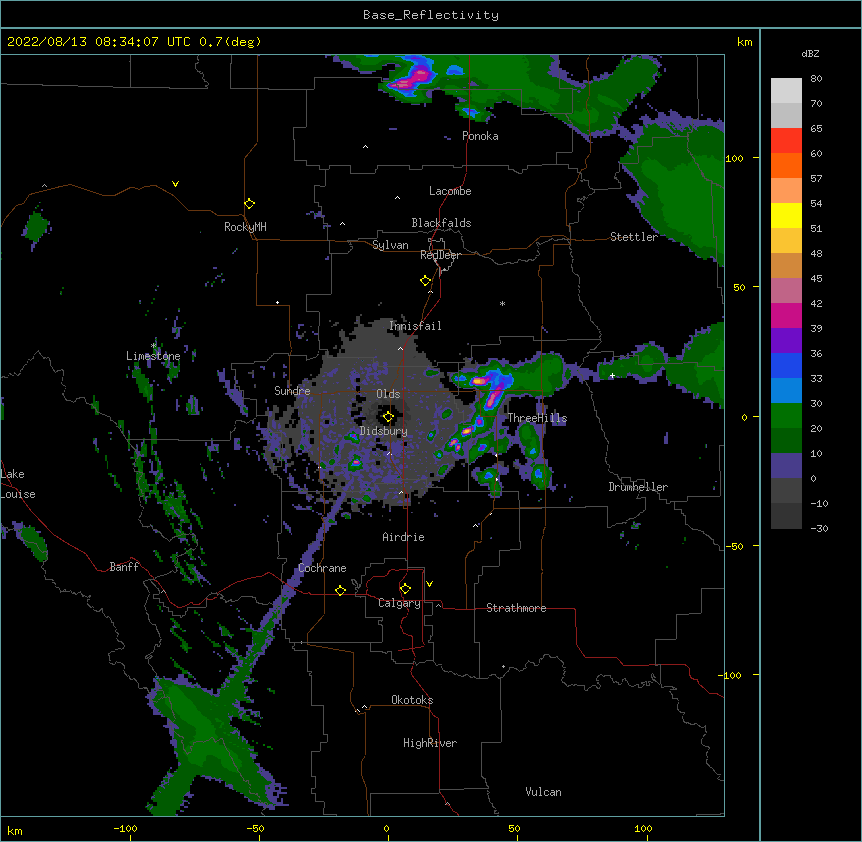Select the Banff label
The height and width of the screenshot is (842, 862).
point(124,567)
